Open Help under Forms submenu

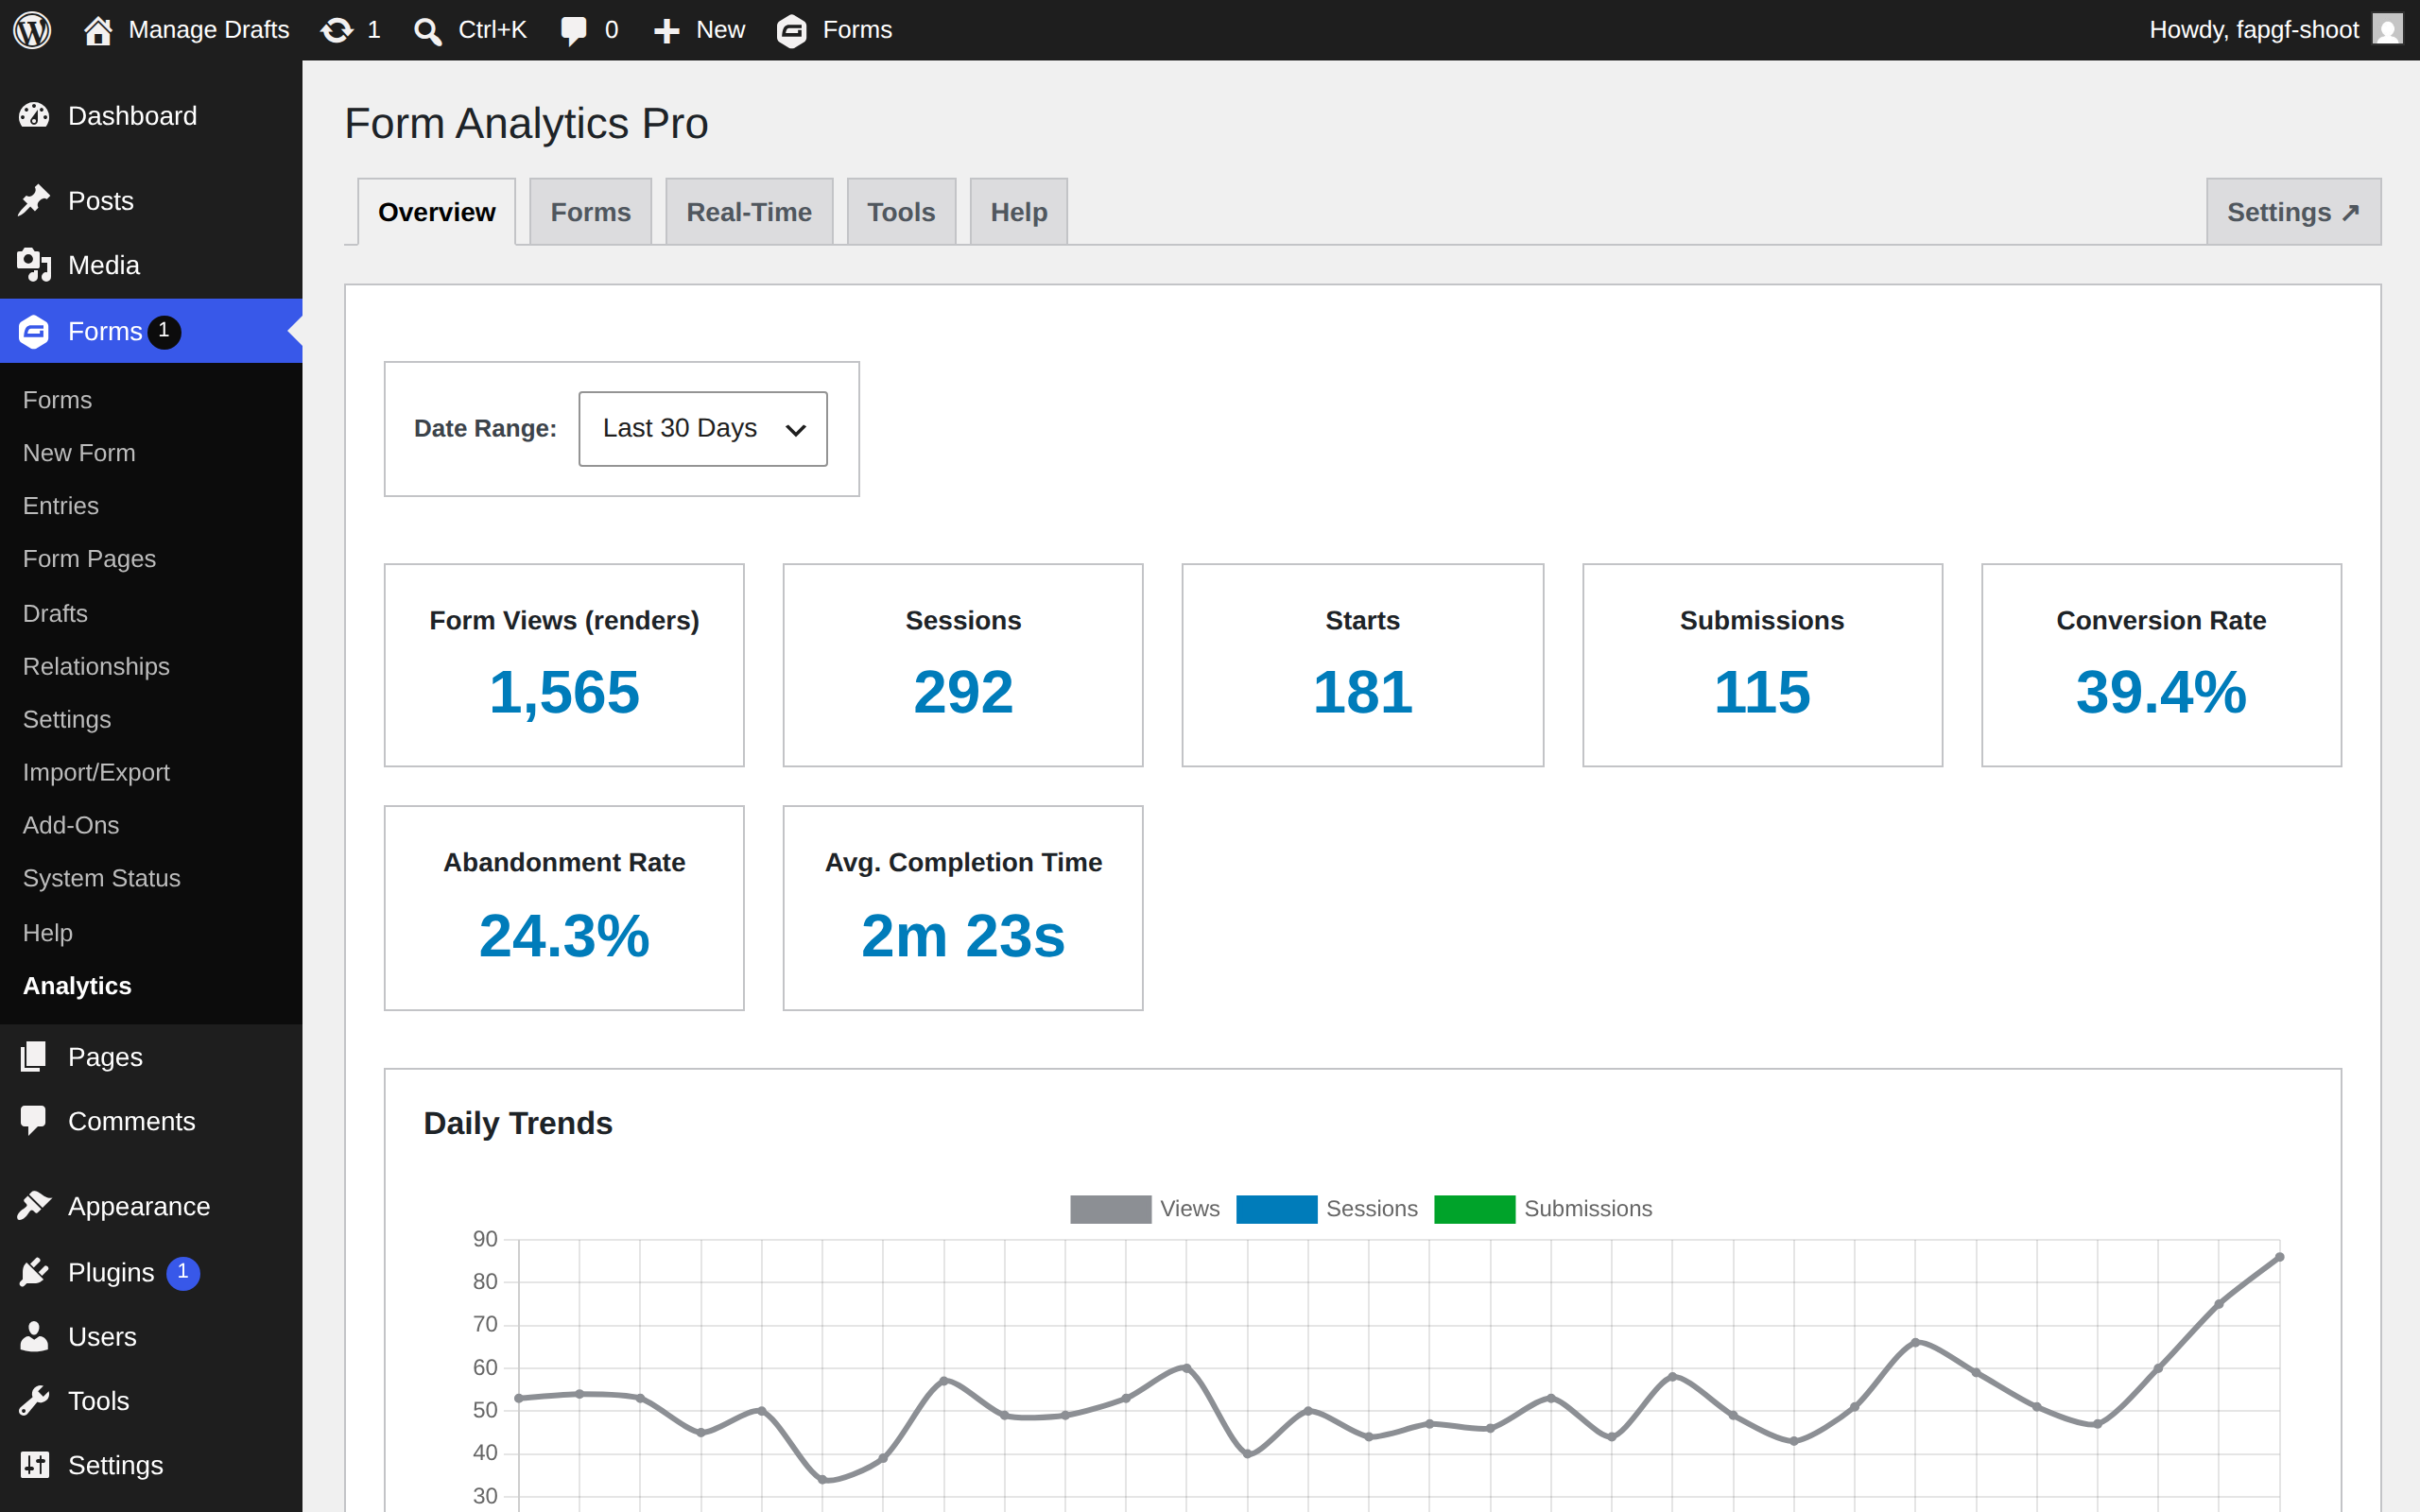coord(47,933)
